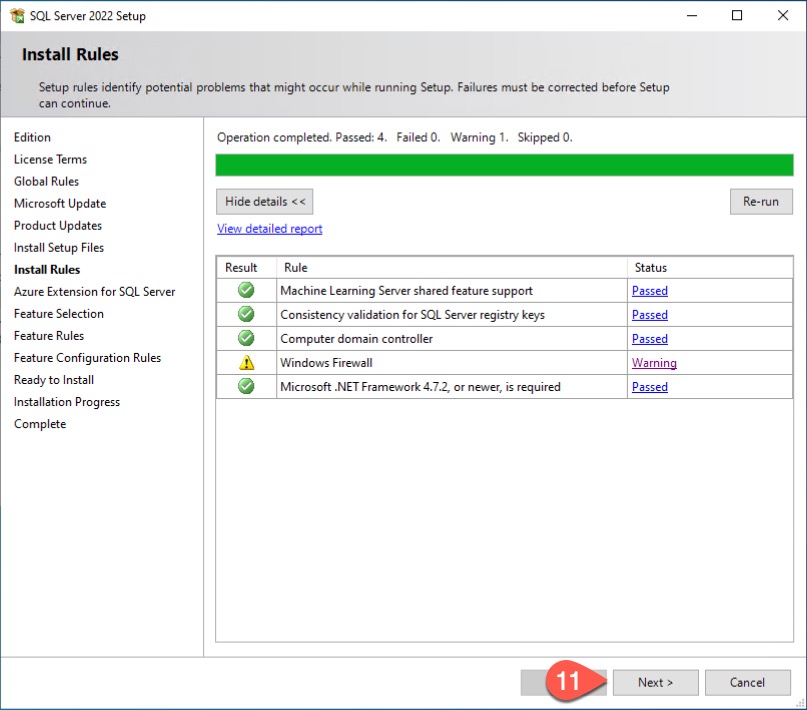Click the Rule column header

coord(296,268)
